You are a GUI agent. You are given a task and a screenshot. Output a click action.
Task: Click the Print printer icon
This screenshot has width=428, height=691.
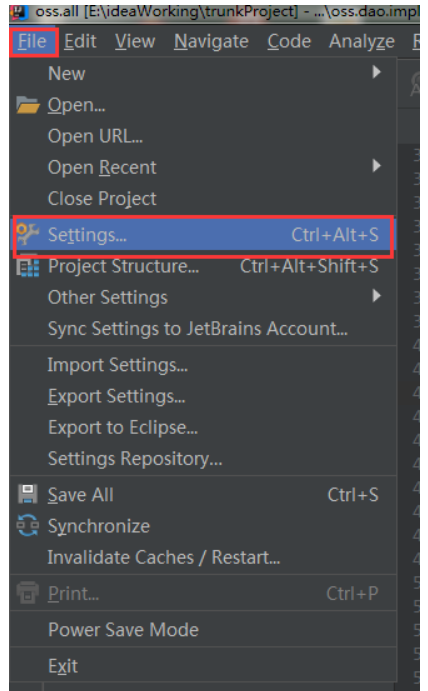coord(27,593)
